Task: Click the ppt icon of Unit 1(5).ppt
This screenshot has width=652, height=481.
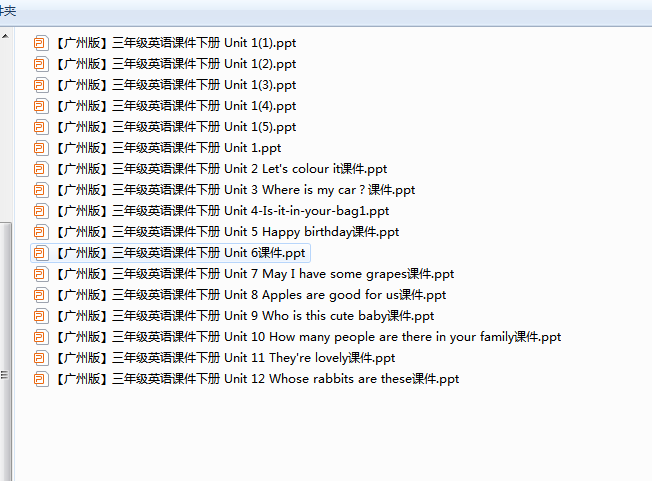Action: (41, 127)
